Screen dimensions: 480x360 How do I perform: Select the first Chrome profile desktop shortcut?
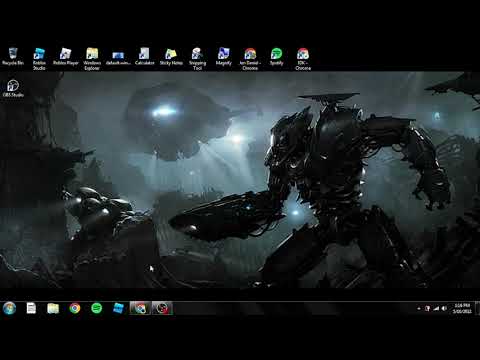coord(250,59)
